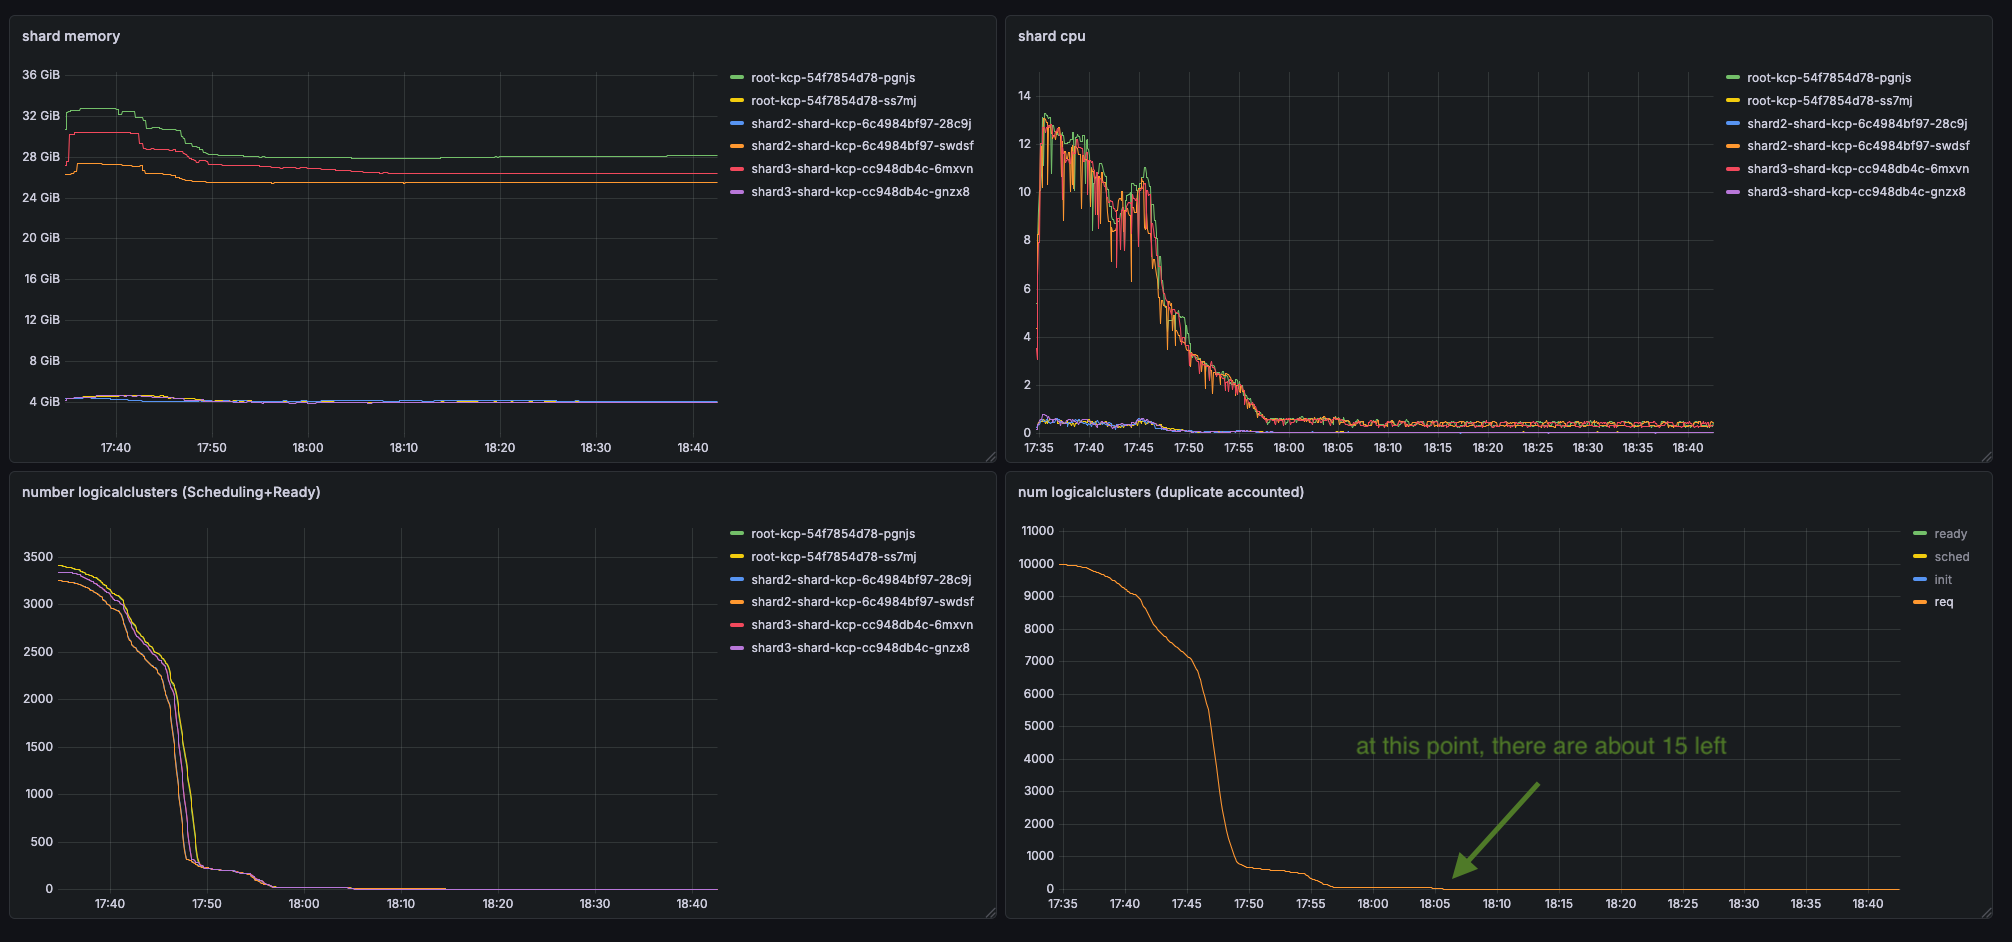Click orange swatch of swdsf in Scheduling+Ready legend

(x=737, y=602)
